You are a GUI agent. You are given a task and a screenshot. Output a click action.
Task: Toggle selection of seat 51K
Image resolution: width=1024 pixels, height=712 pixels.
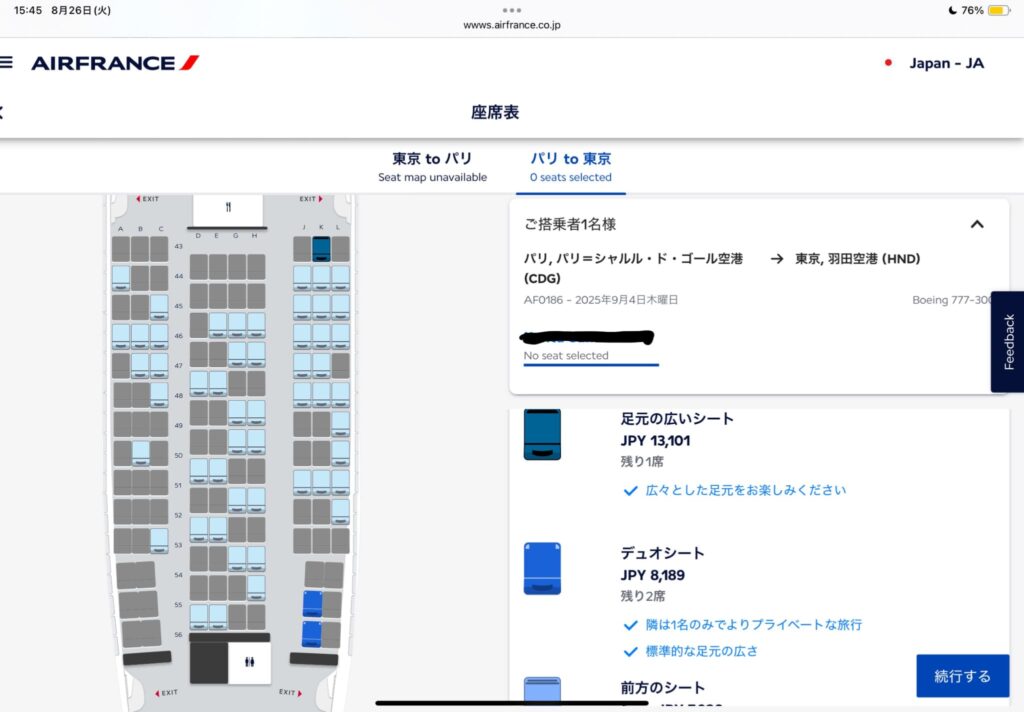[321, 481]
